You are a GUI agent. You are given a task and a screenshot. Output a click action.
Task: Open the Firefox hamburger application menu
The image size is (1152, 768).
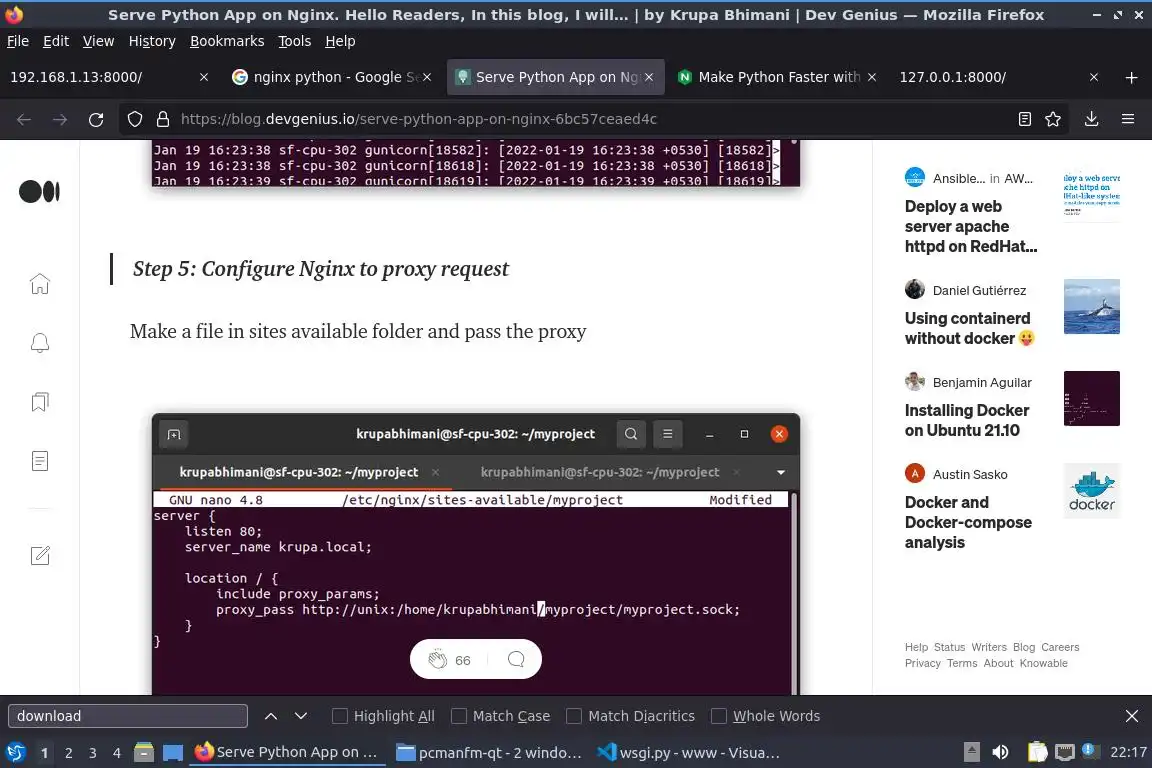1128,119
